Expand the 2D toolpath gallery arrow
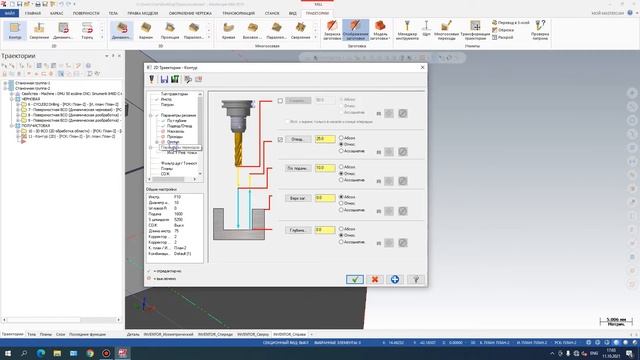This screenshot has width=640, height=360. pyautogui.click(x=102, y=38)
